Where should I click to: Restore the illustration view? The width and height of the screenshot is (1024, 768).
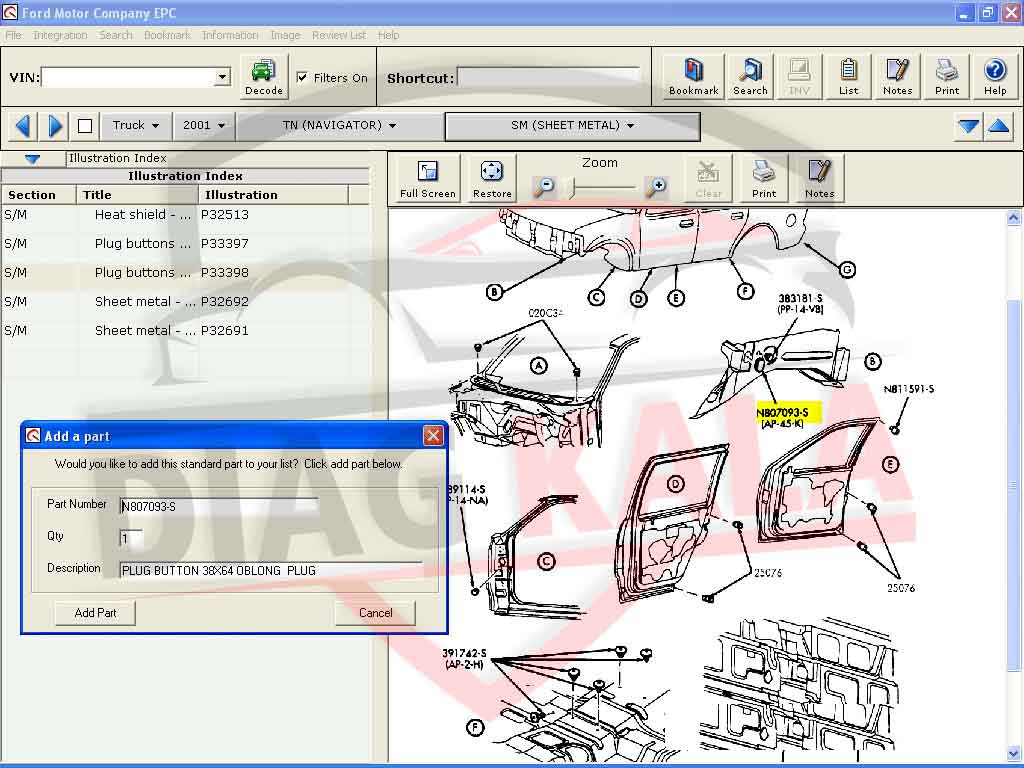492,178
